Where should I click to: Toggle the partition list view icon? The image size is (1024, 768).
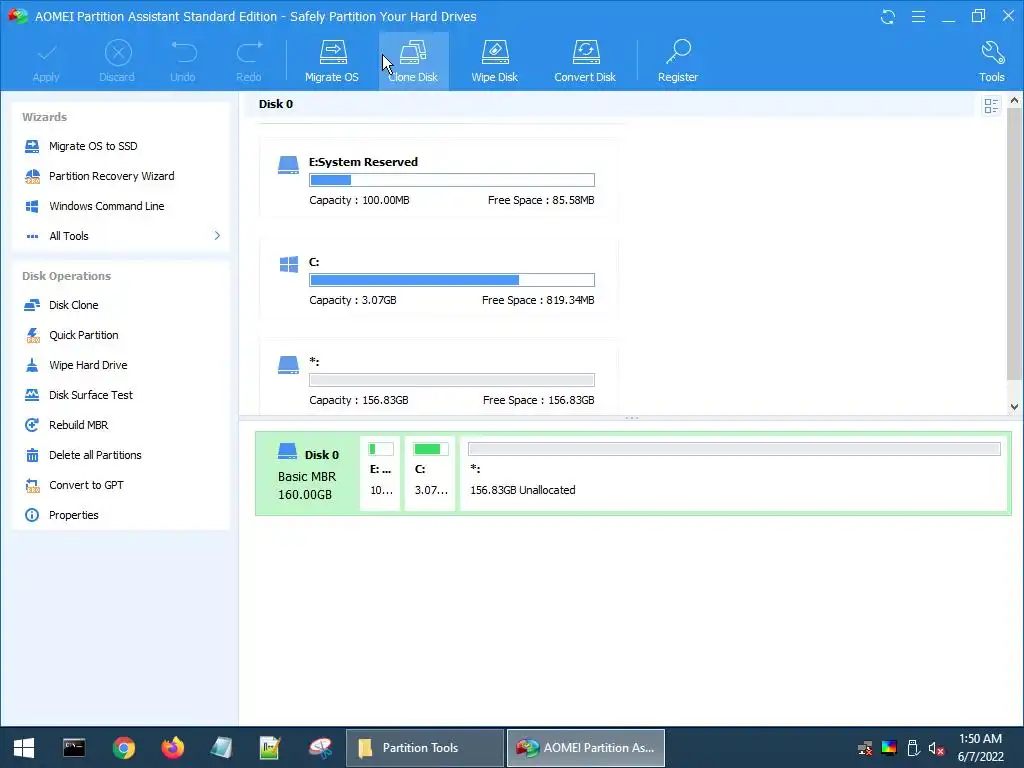tap(991, 106)
